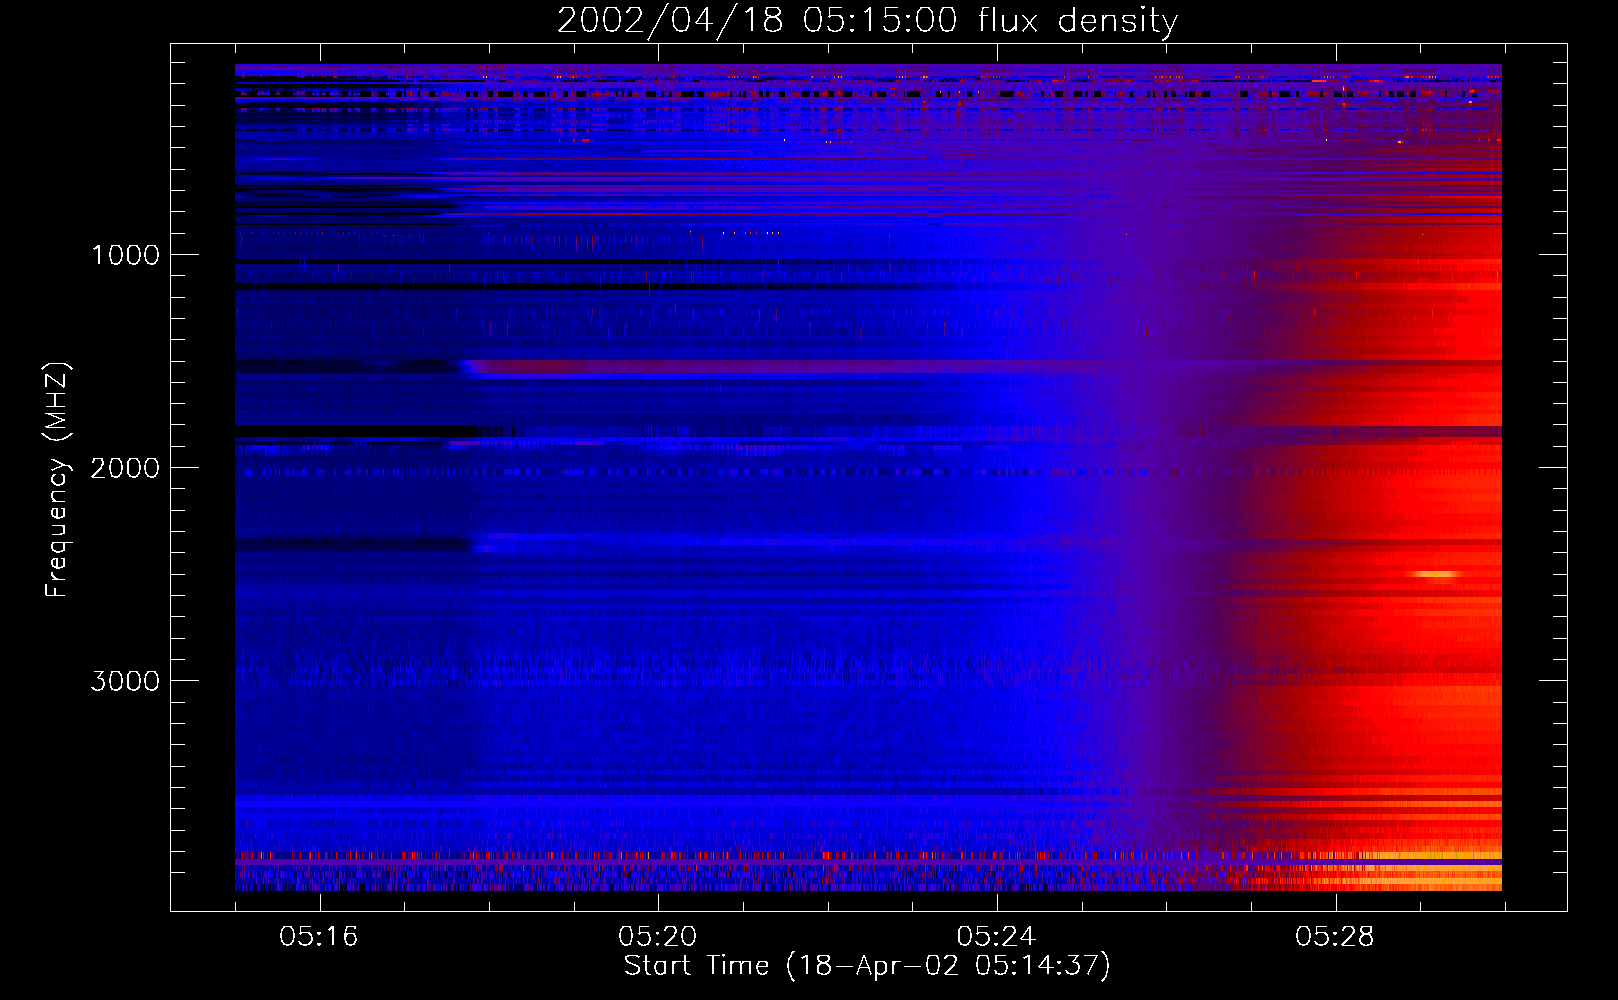Screen dimensions: 1618x1000
Task: Click the bright yellow burst spot near 2500 MHz
Action: [1438, 574]
